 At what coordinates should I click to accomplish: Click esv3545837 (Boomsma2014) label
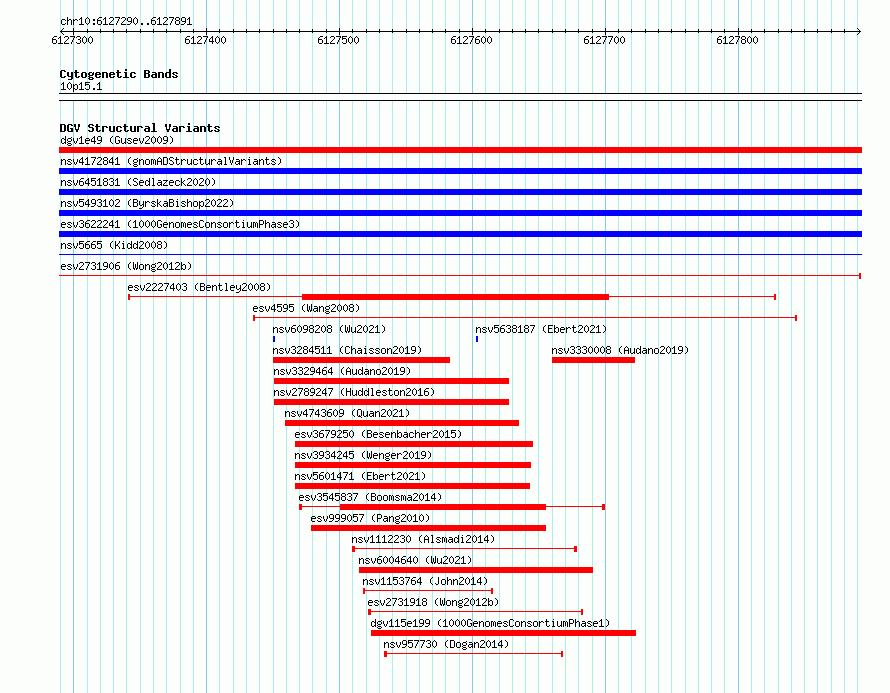[370, 497]
